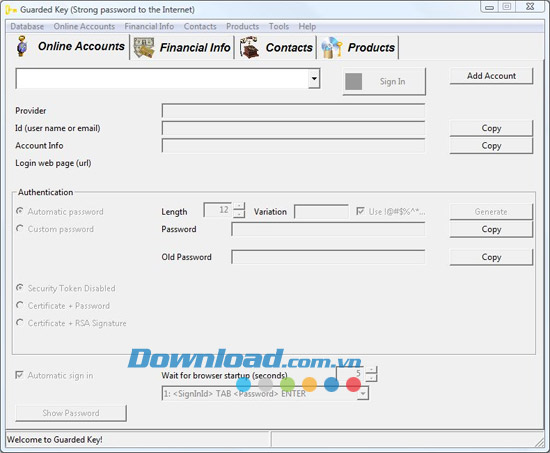
Task: Click the 'Authentication' group heading
Action: pos(46,192)
